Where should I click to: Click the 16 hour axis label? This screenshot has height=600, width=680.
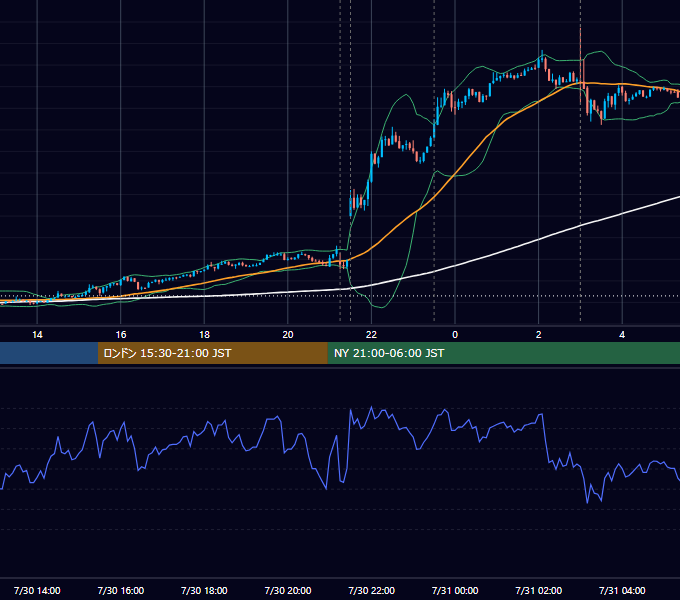point(121,335)
